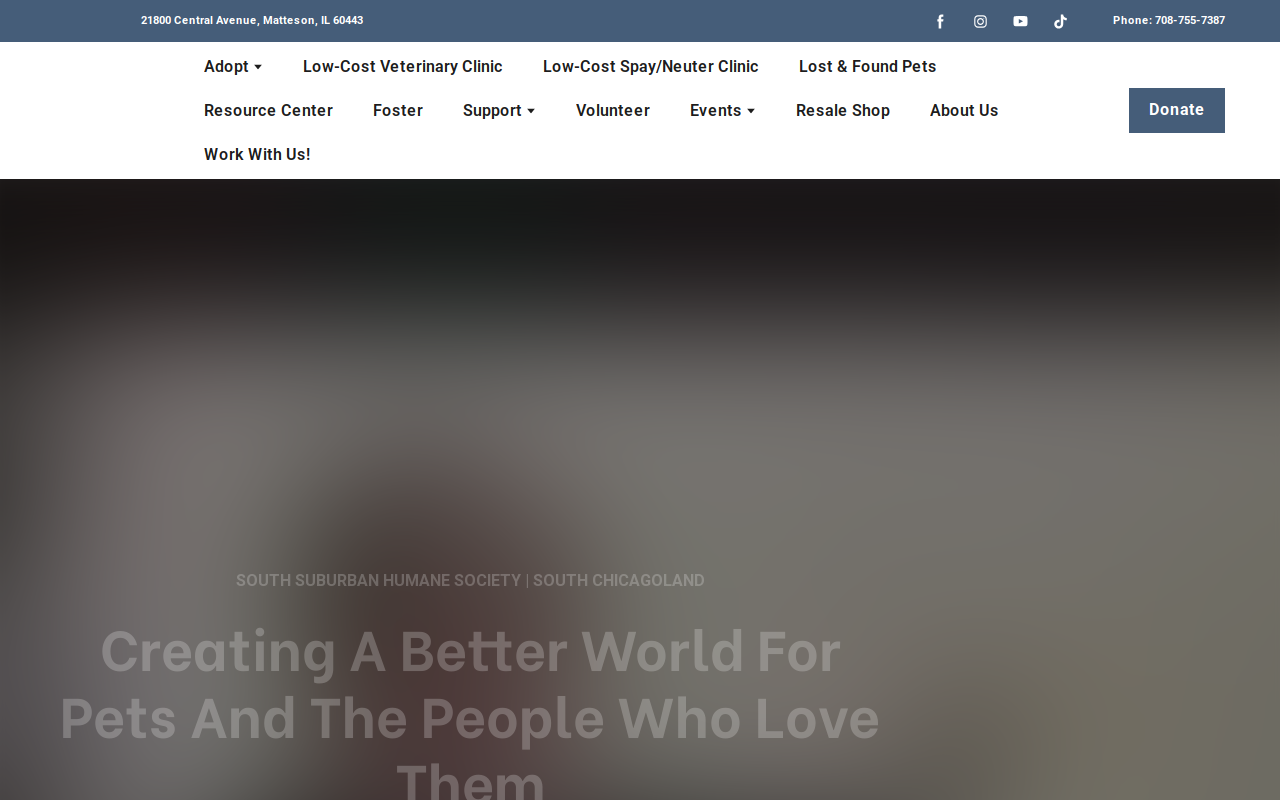1280x800 pixels.
Task: Select the Foster menu item
Action: coord(398,110)
